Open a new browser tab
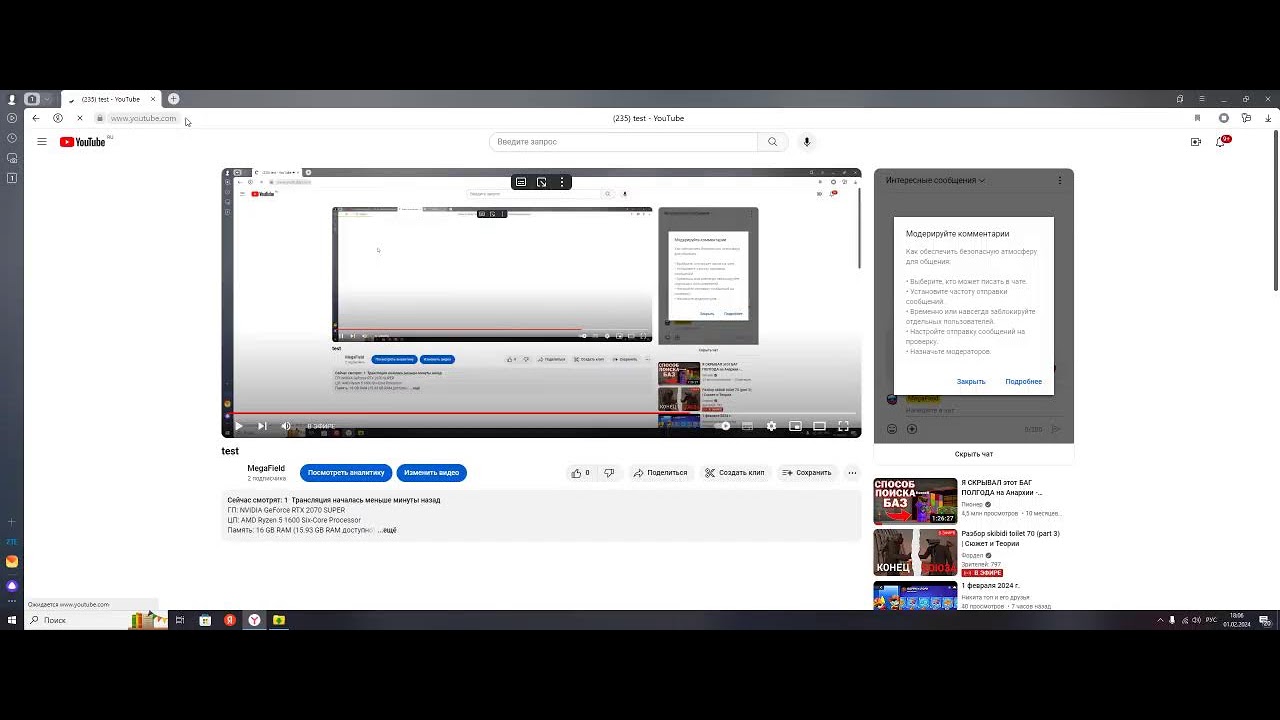The height and width of the screenshot is (720, 1280). pyautogui.click(x=173, y=99)
